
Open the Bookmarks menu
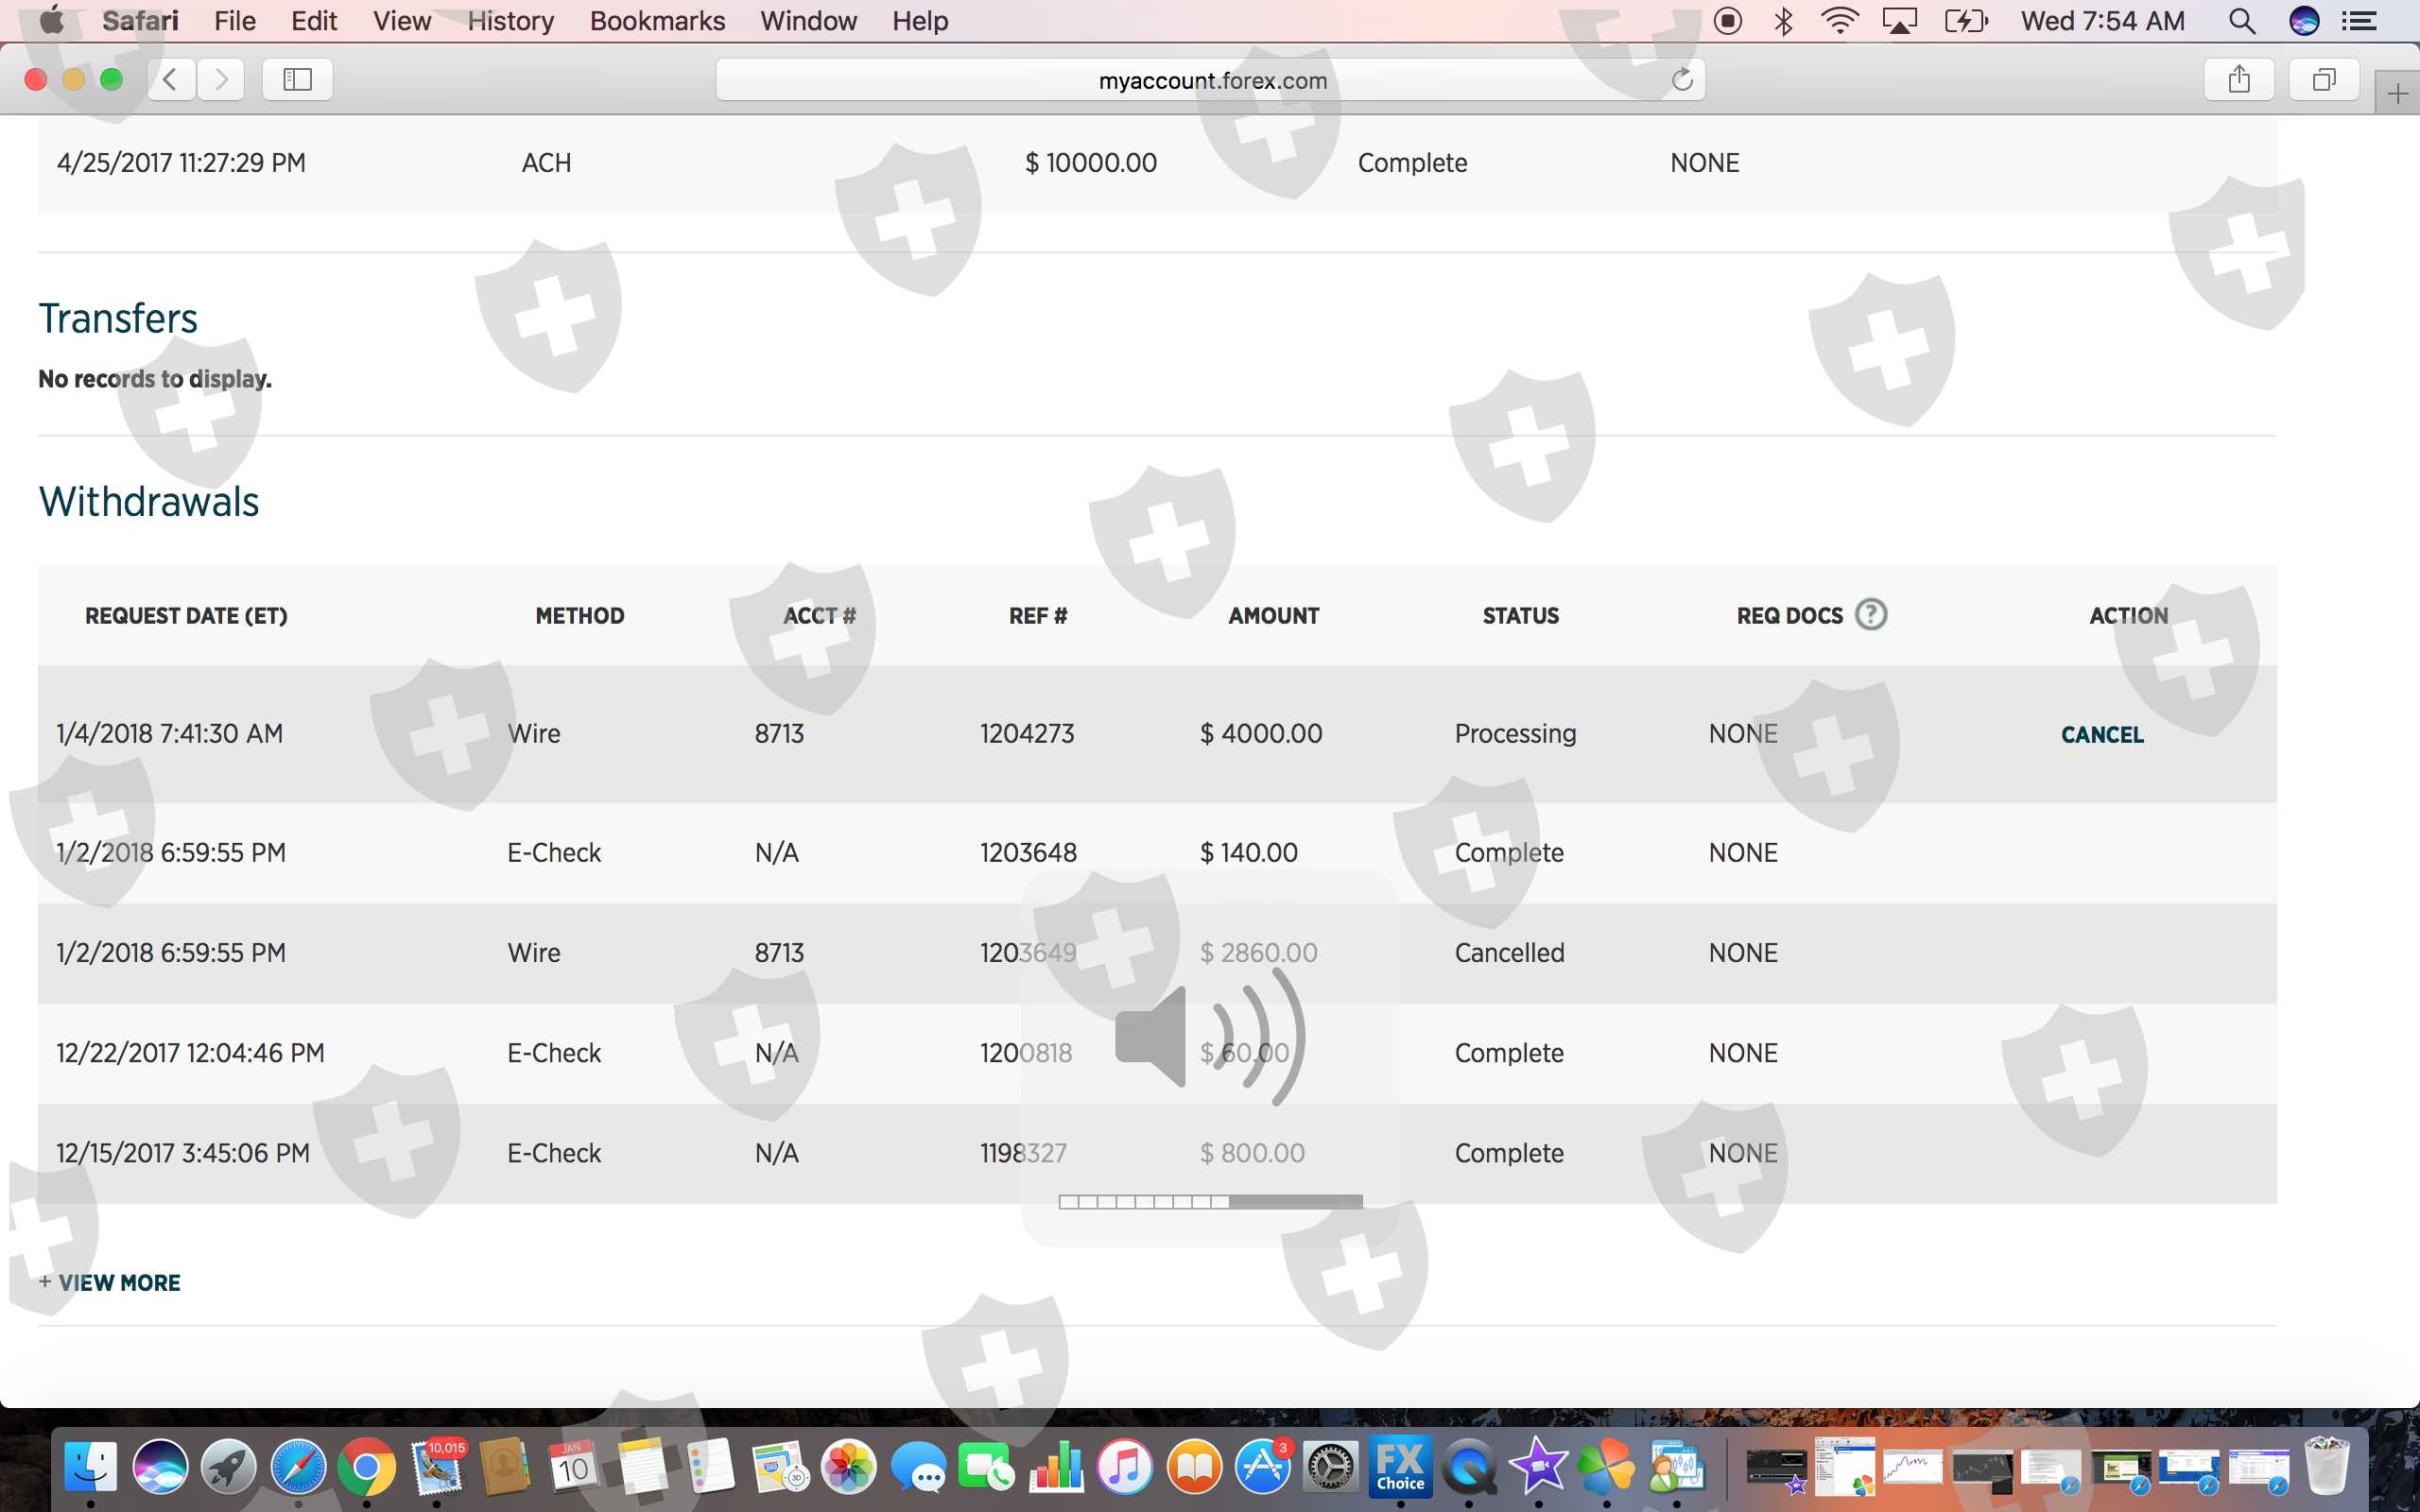[x=657, y=21]
